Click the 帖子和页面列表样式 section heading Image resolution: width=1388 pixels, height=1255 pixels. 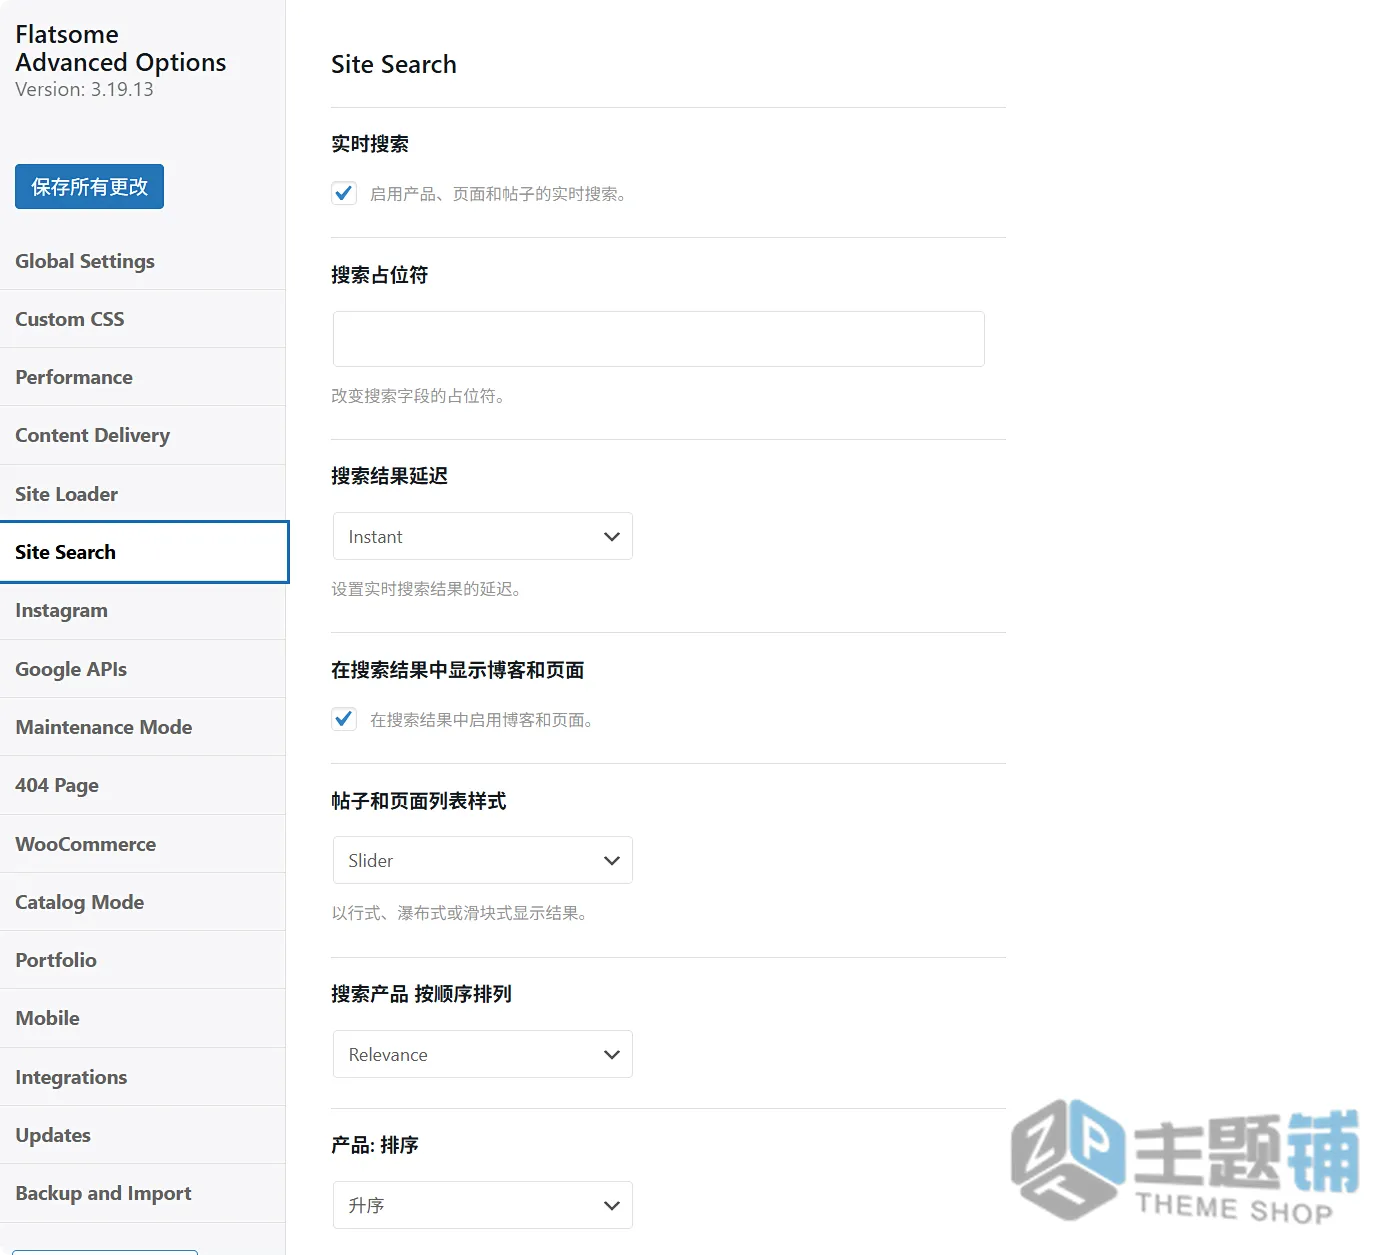[x=419, y=801]
